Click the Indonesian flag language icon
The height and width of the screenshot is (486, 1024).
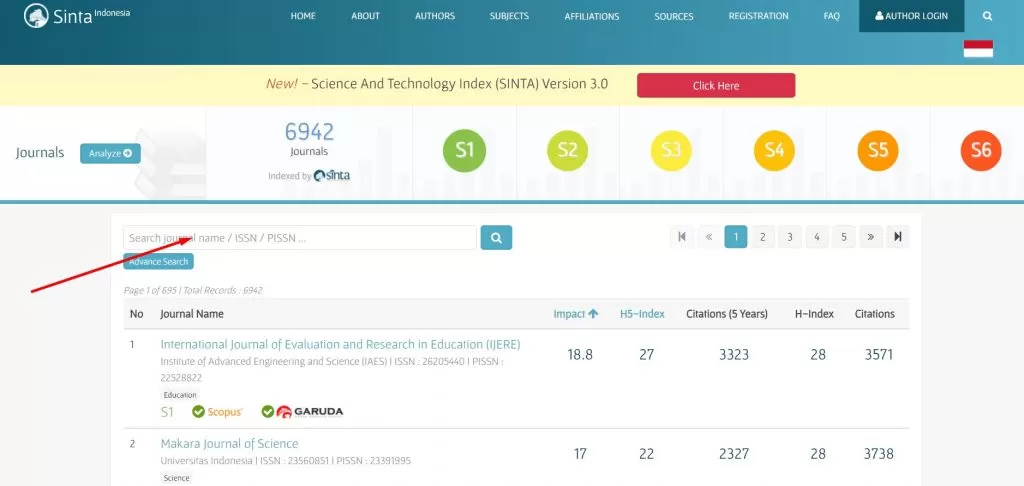(x=977, y=49)
